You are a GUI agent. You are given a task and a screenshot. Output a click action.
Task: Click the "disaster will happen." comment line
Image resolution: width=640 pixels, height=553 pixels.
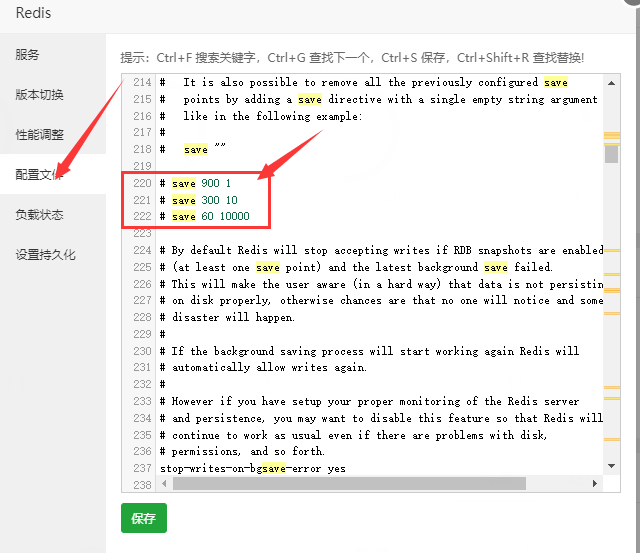pos(227,317)
